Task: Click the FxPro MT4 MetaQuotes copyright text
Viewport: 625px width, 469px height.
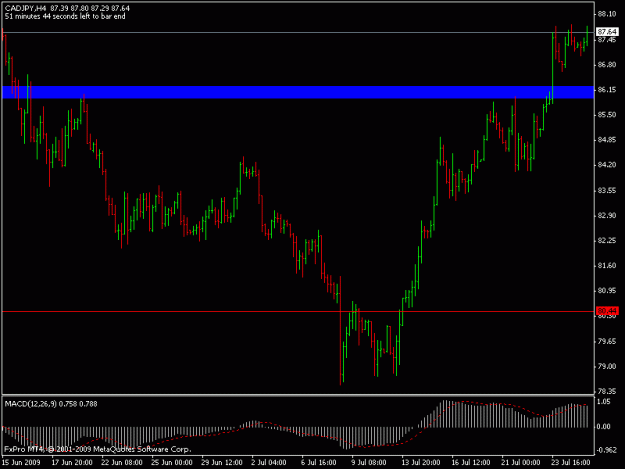Action: [98, 449]
